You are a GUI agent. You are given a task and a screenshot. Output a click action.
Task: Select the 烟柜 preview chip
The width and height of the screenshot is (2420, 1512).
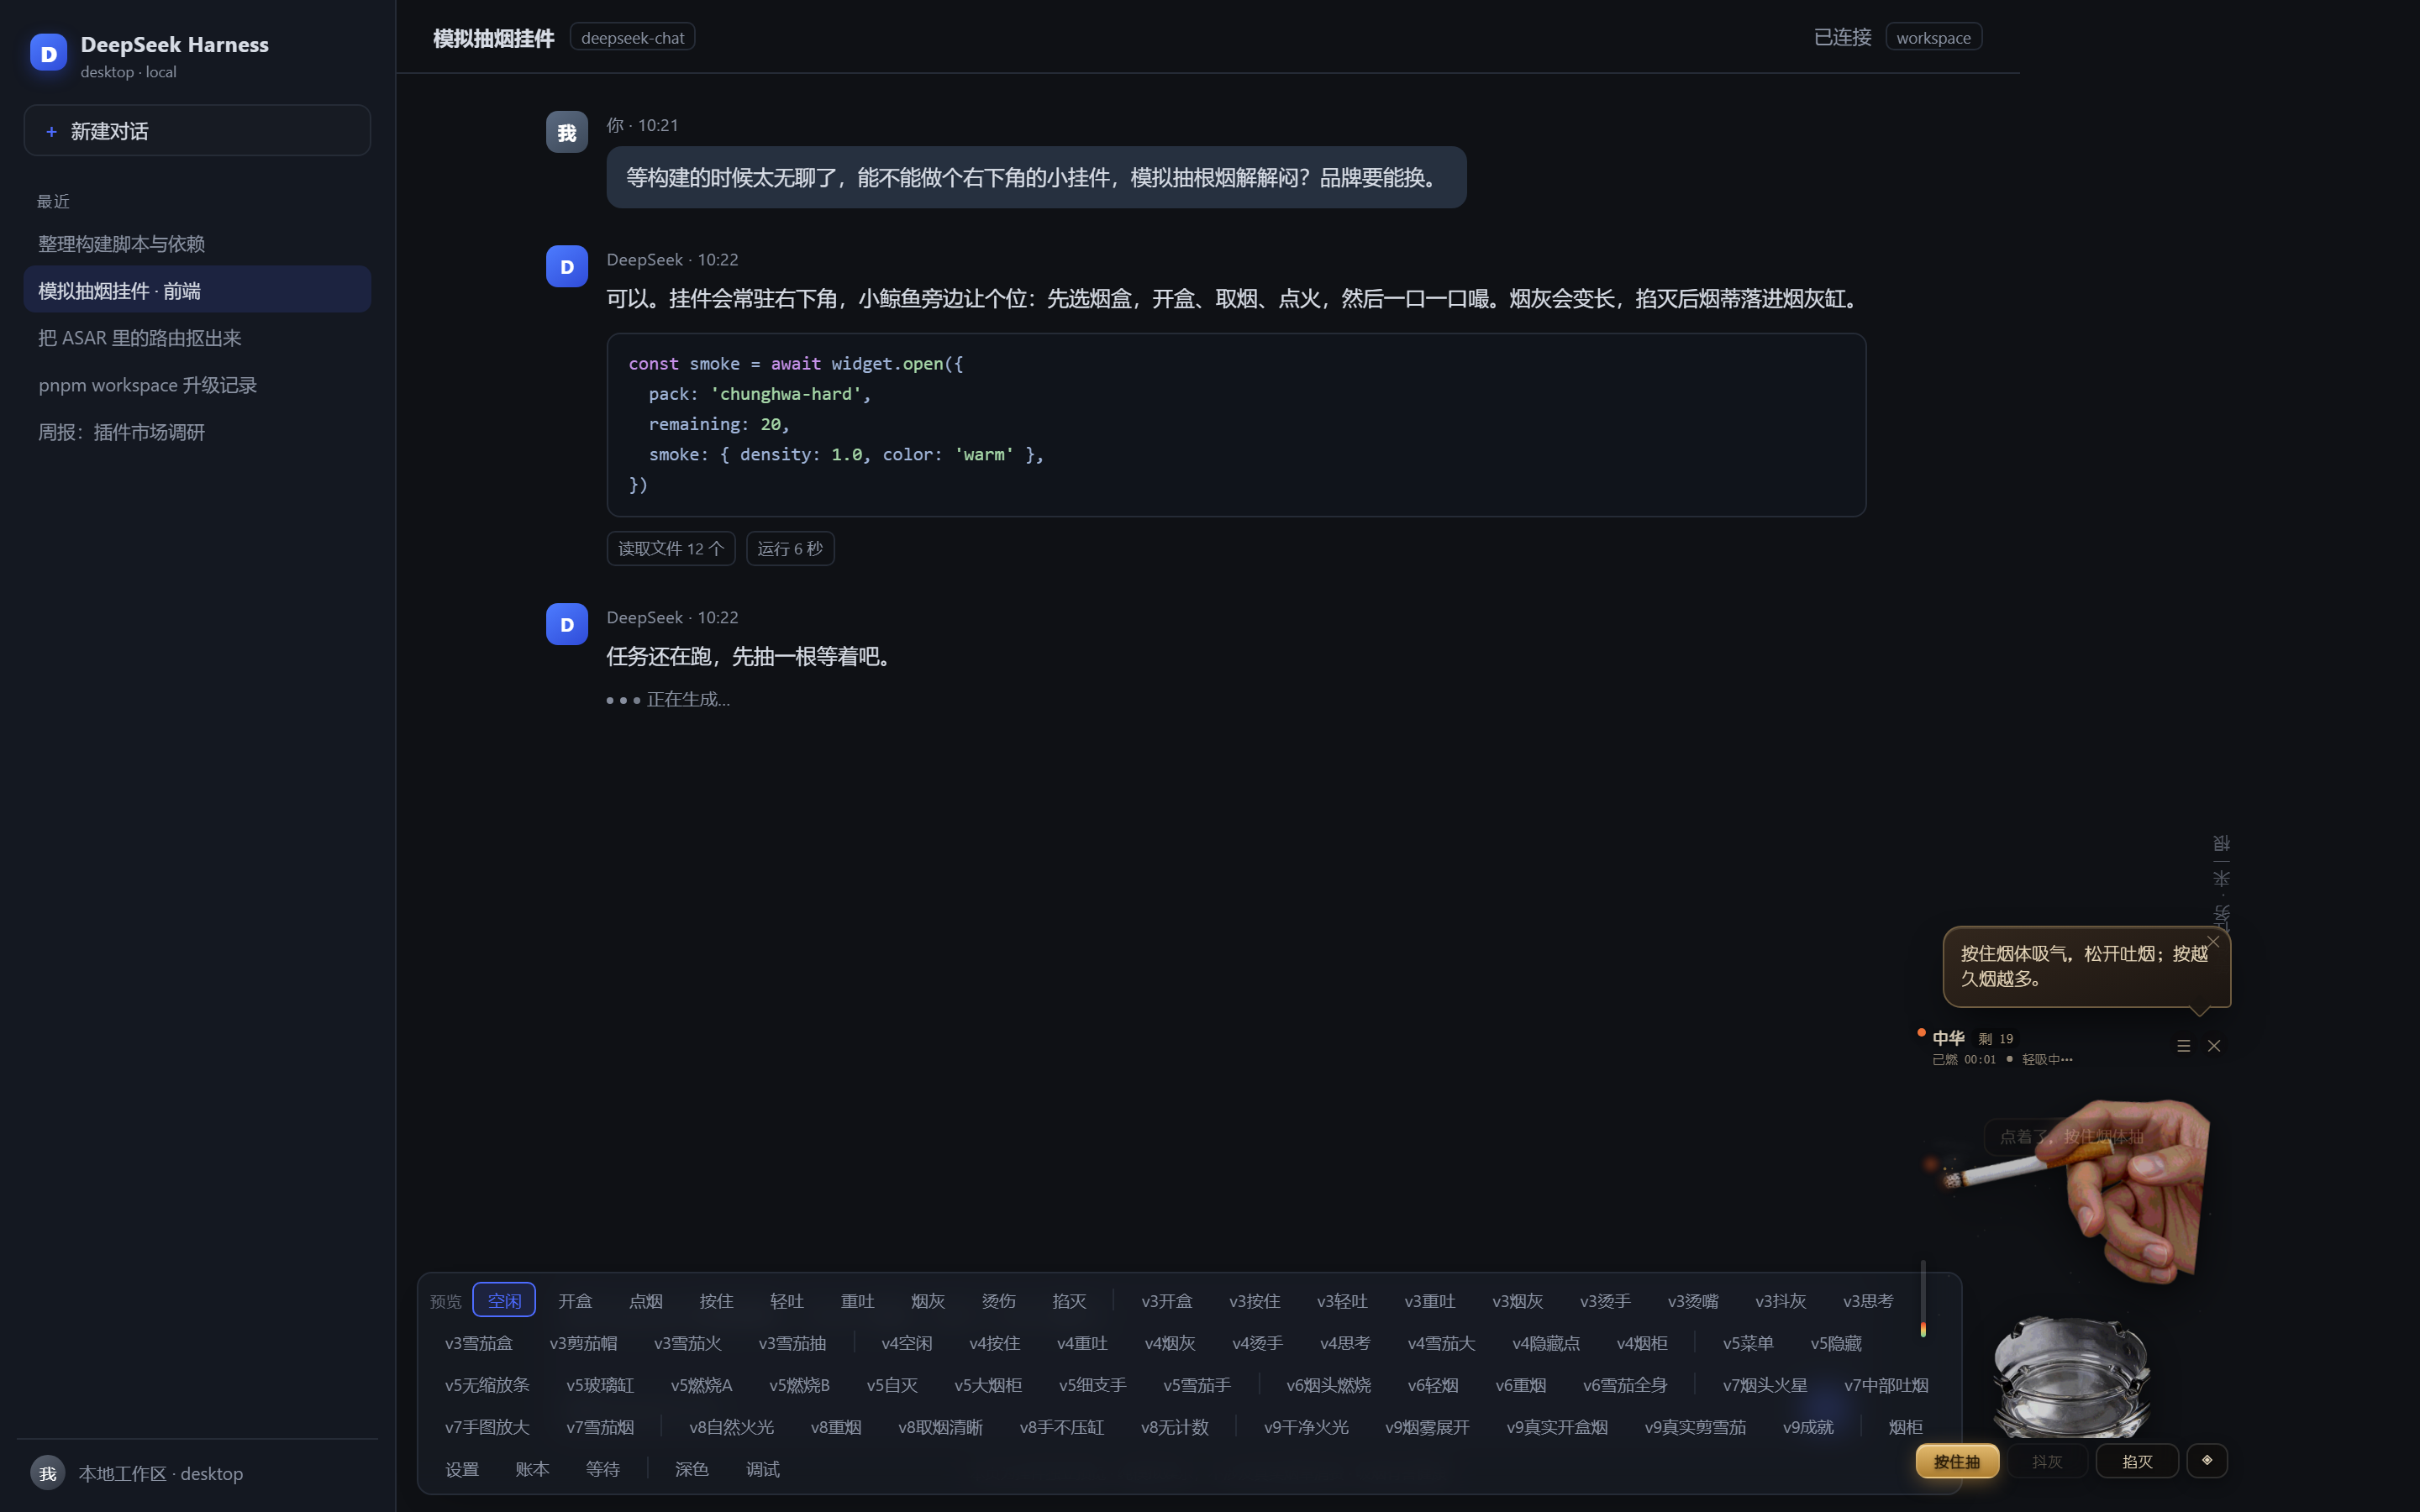pos(1905,1426)
